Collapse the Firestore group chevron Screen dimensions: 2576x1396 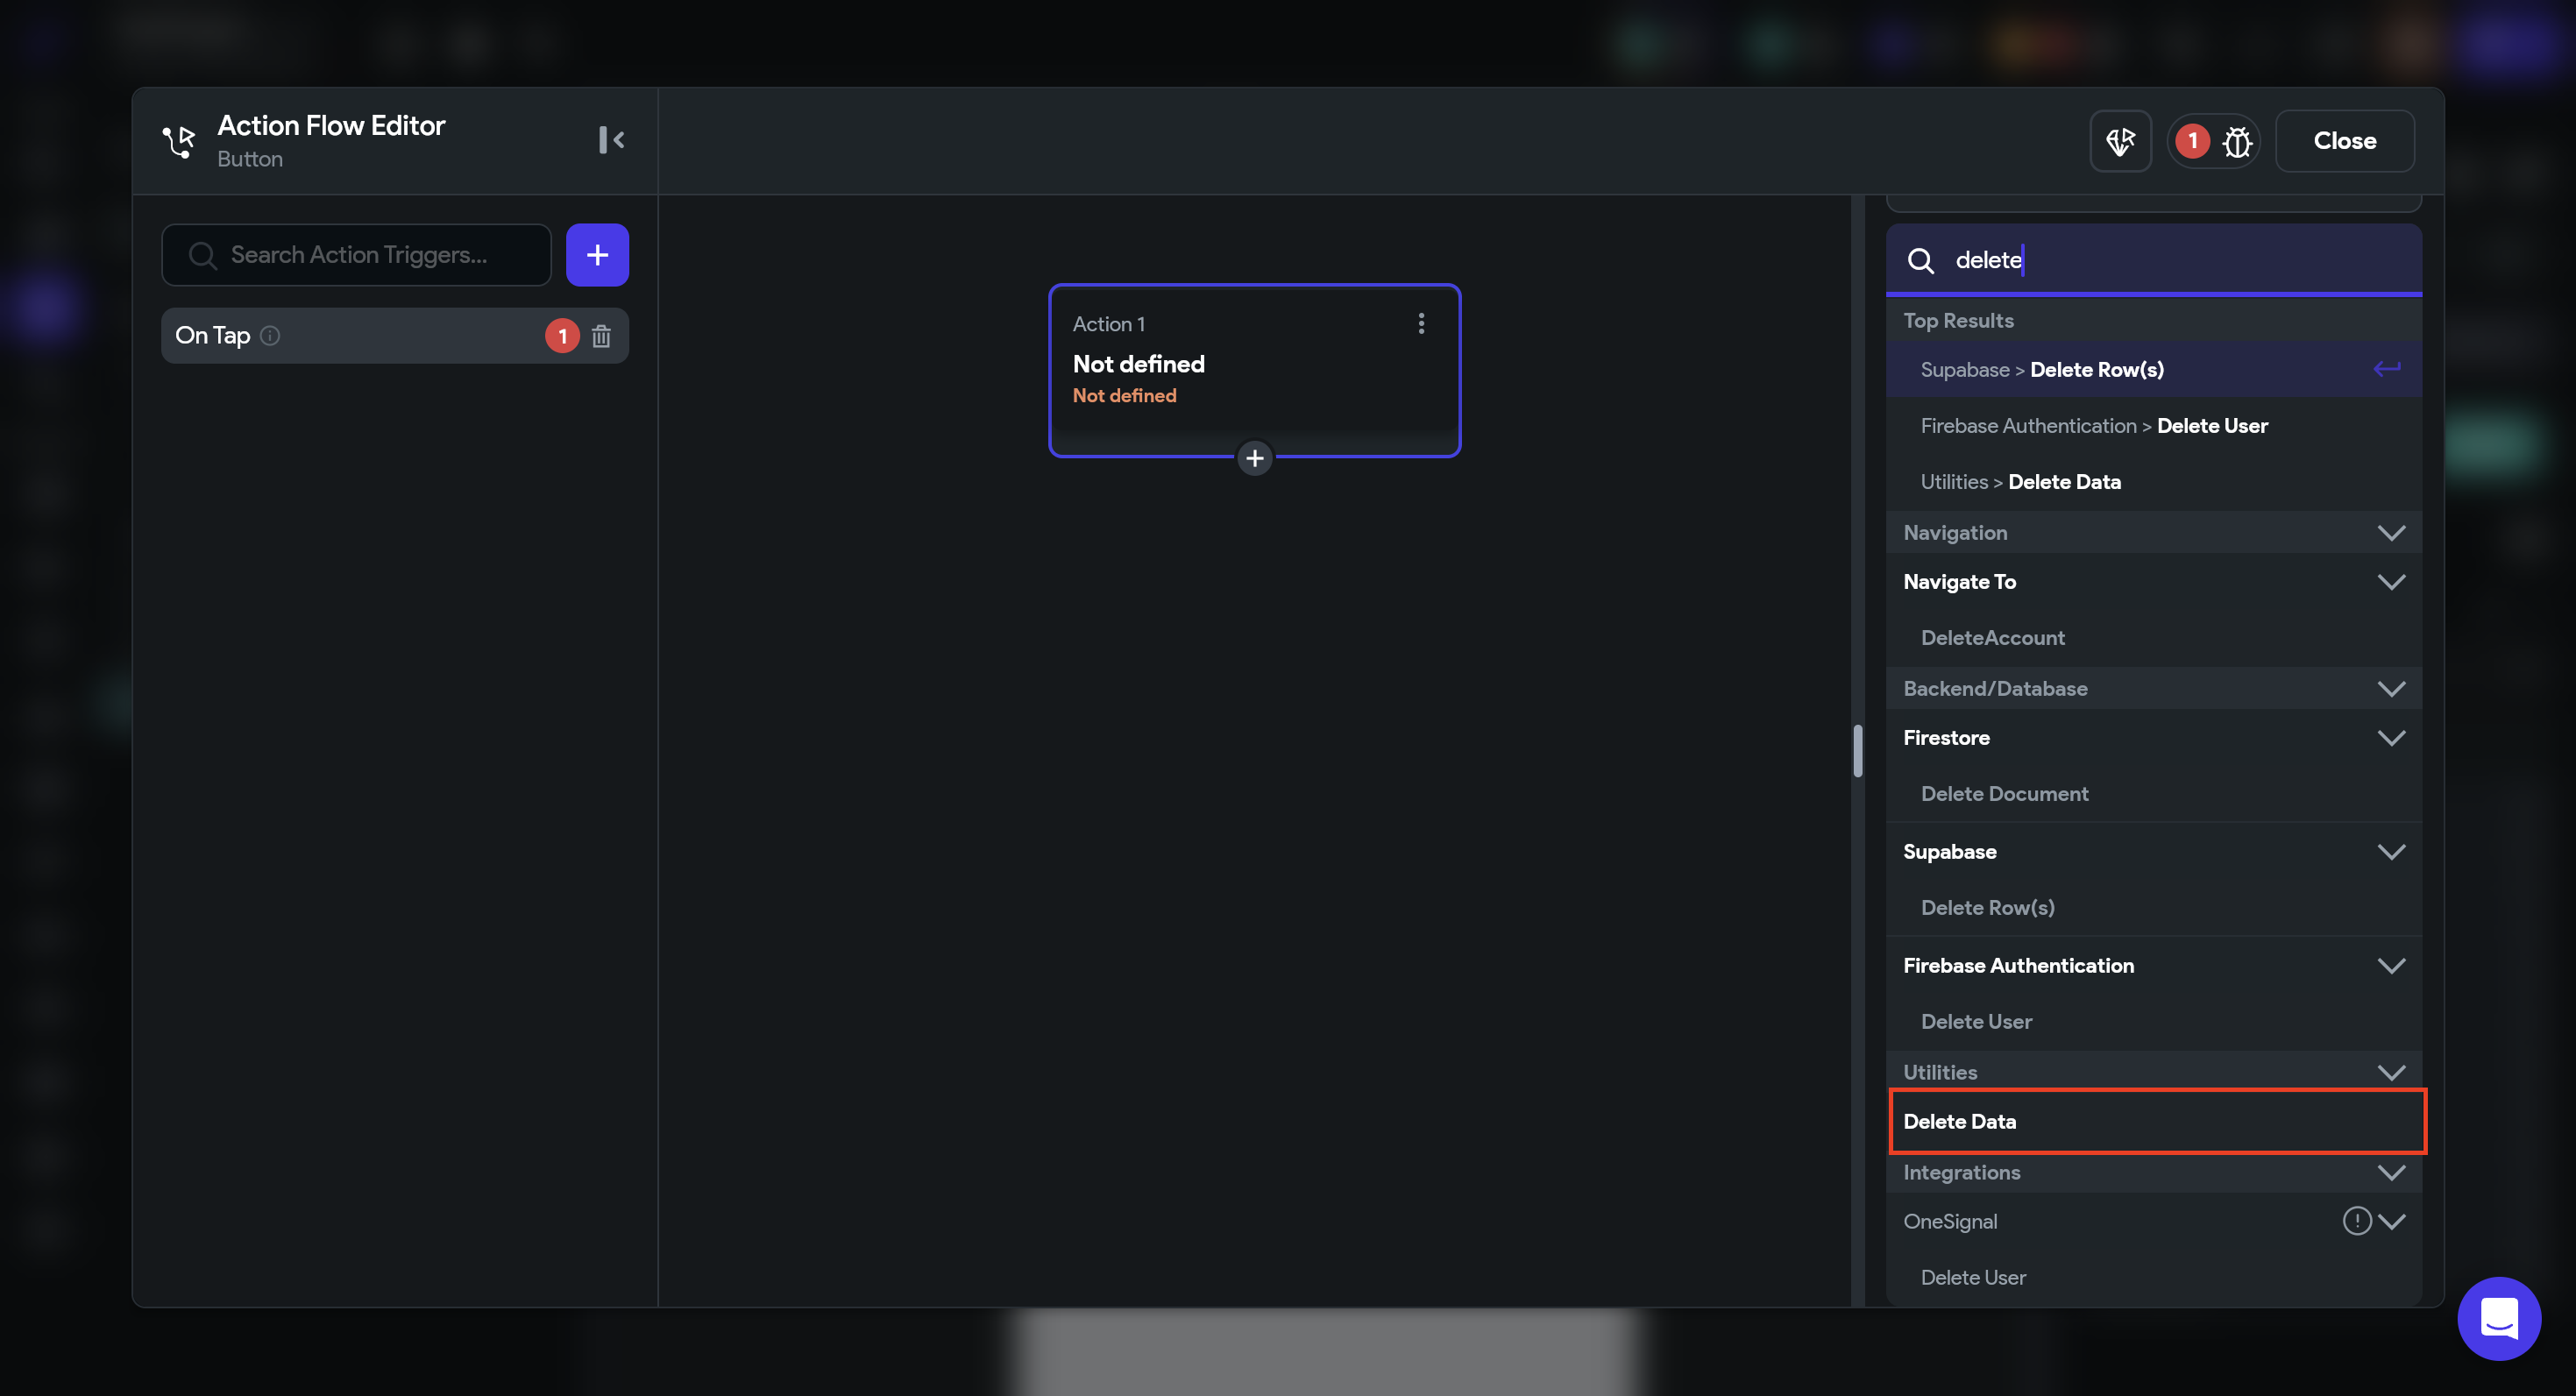point(2391,738)
